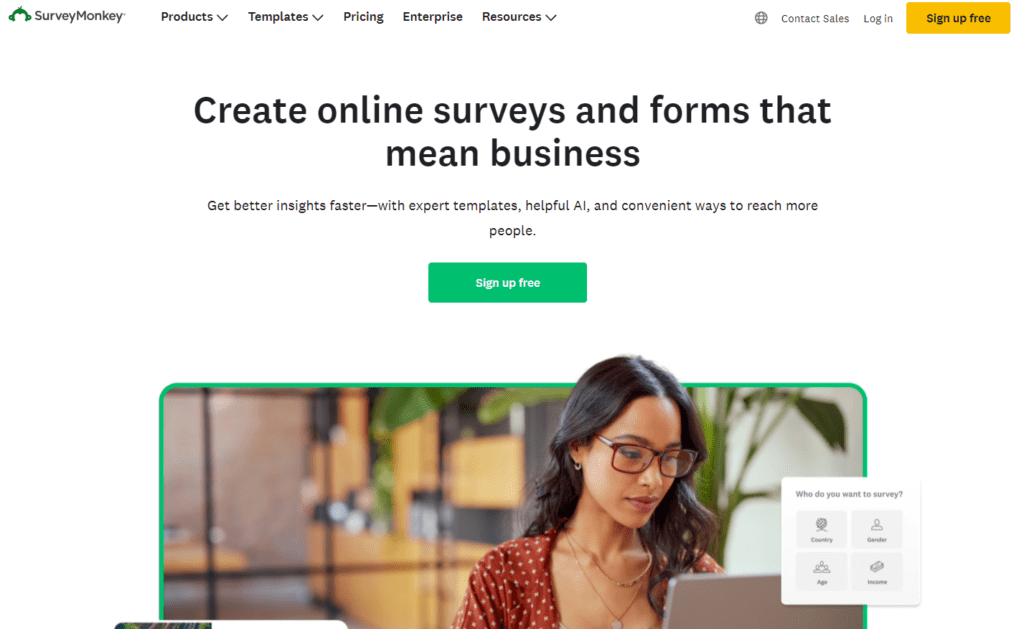1024x629 pixels.
Task: Click the yellow Sign up free button
Action: 958,18
